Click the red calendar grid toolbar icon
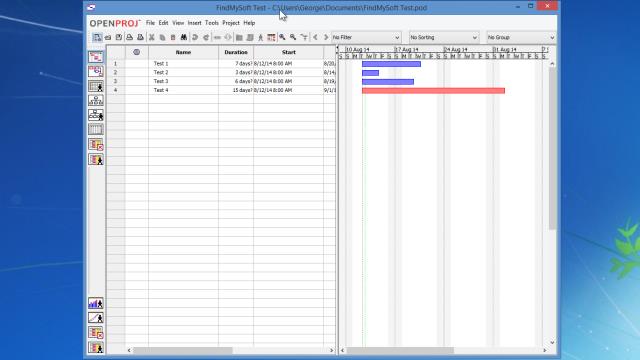The width and height of the screenshot is (640, 360). point(271,38)
